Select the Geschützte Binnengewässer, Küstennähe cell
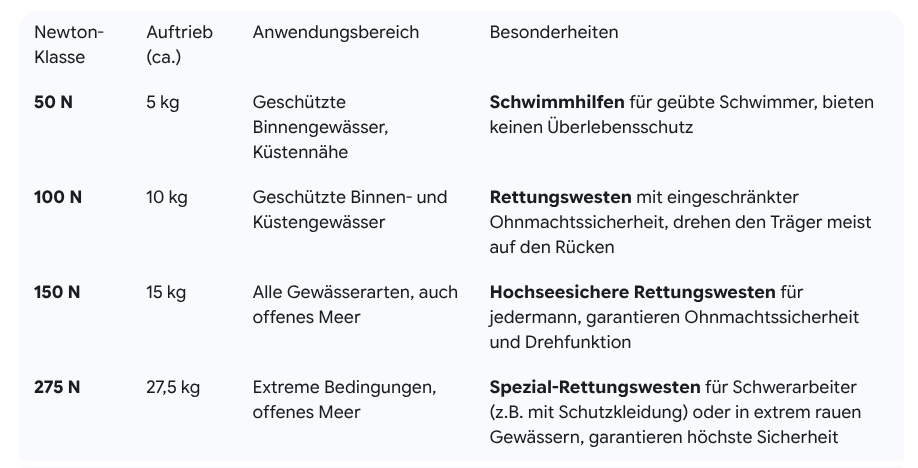The width and height of the screenshot is (918, 468). tap(319, 127)
